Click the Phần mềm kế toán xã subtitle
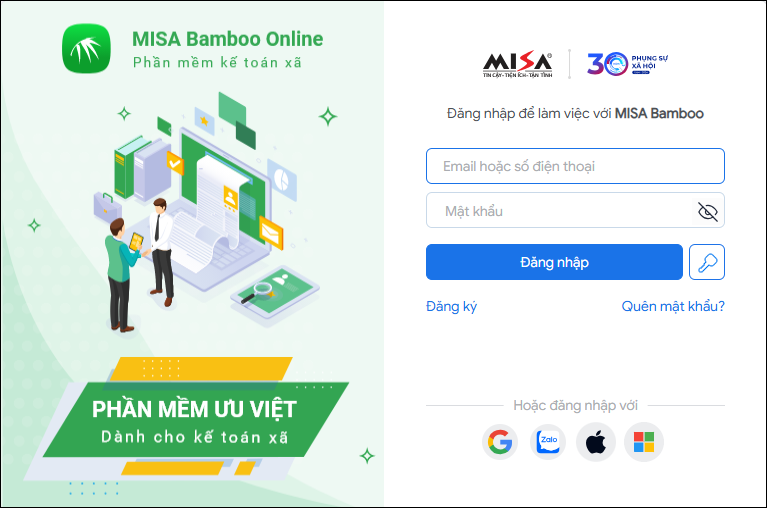This screenshot has height=508, width=767. point(217,63)
